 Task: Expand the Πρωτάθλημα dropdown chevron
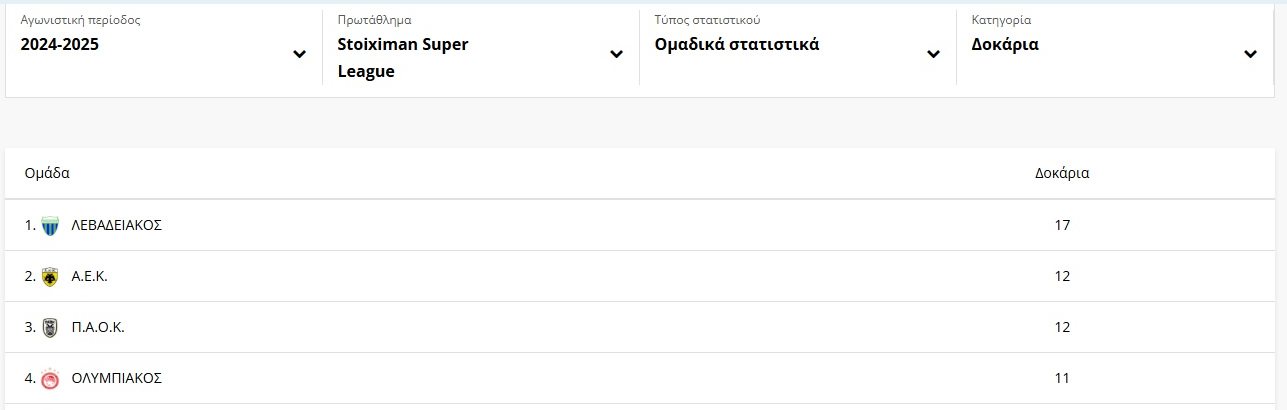pos(616,54)
